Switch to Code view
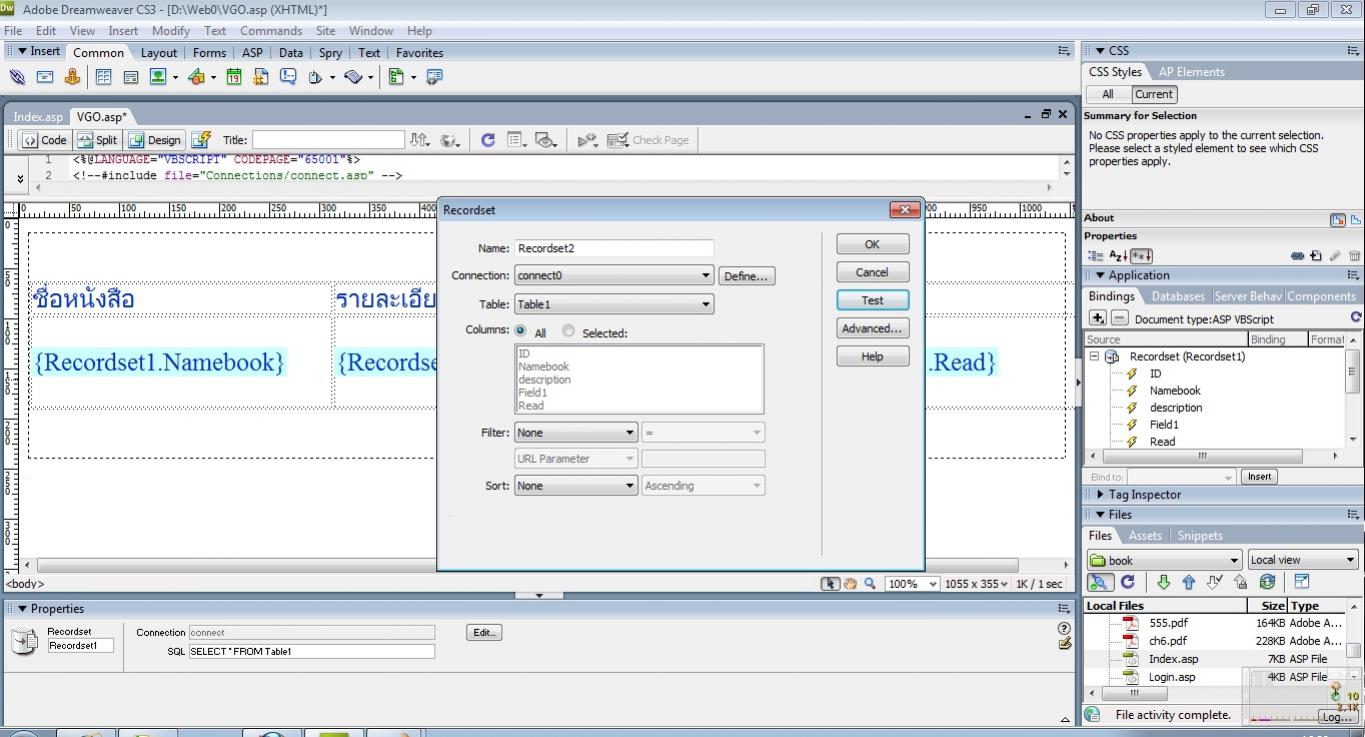This screenshot has width=1365, height=737. 44,140
